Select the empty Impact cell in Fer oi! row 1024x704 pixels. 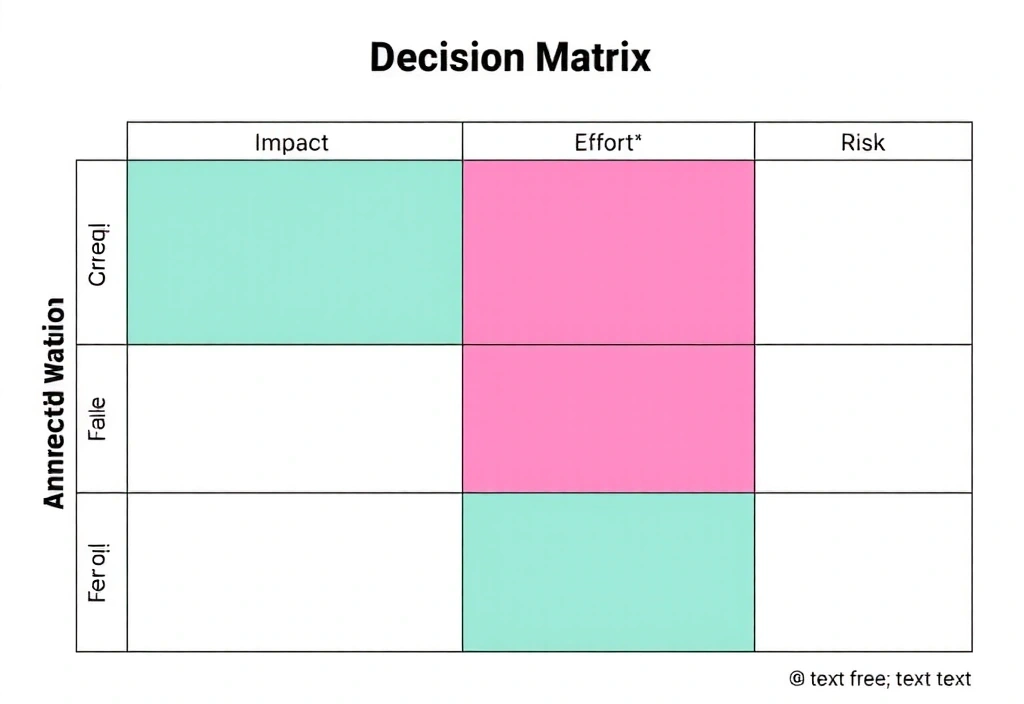click(294, 572)
